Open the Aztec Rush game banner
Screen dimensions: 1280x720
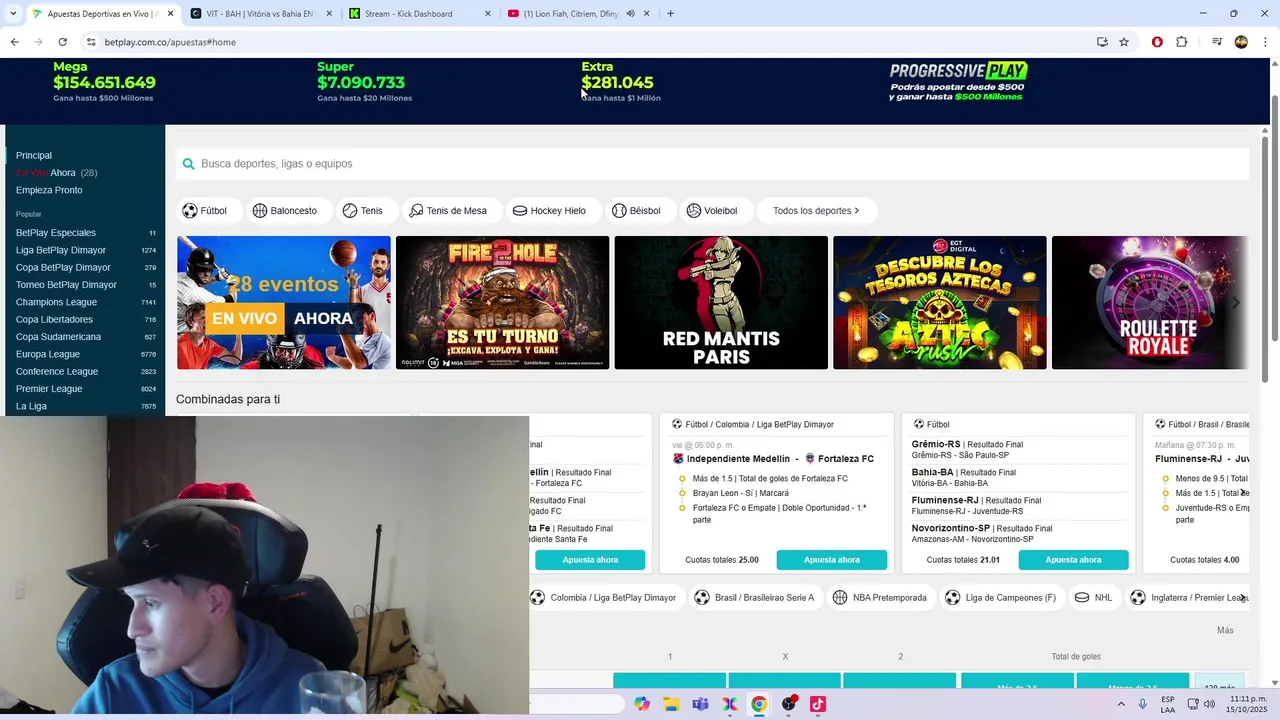pos(940,303)
